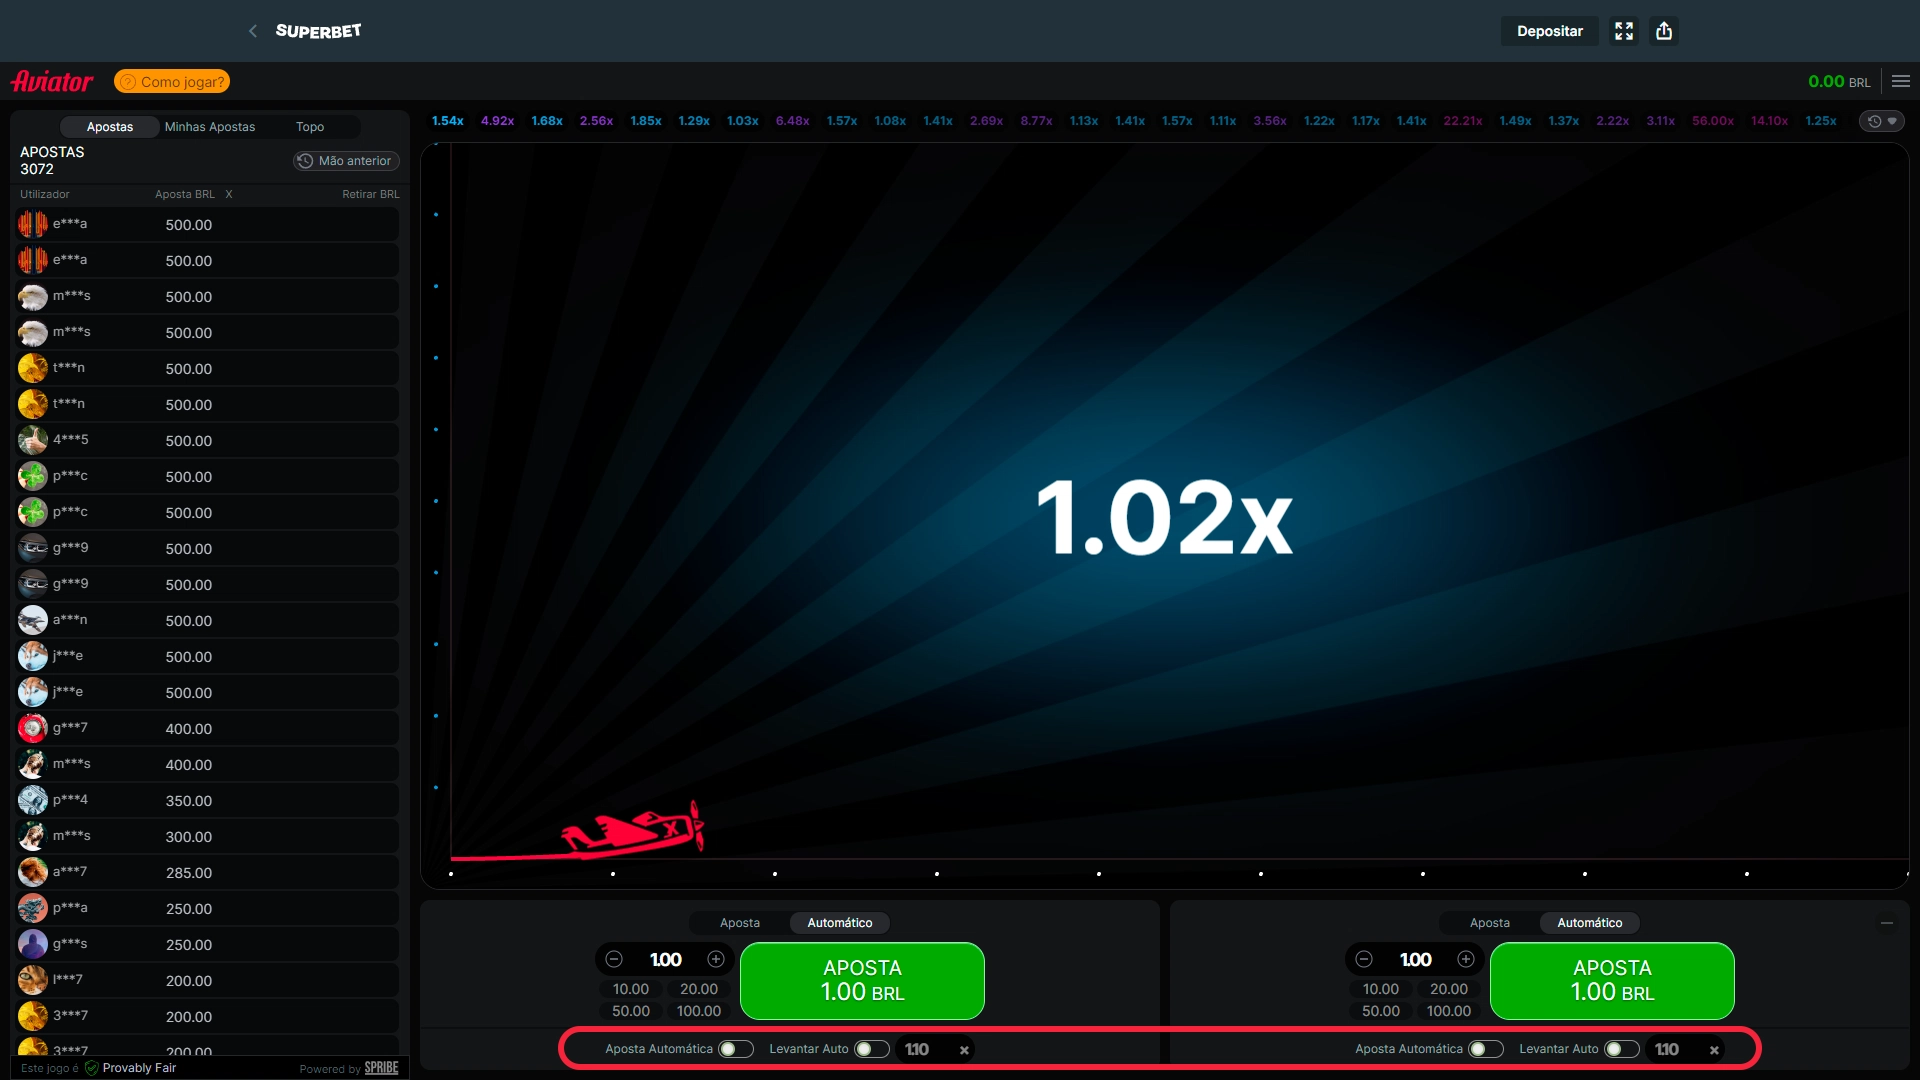Switch to Topo tab
1920x1080 pixels.
pos(310,127)
